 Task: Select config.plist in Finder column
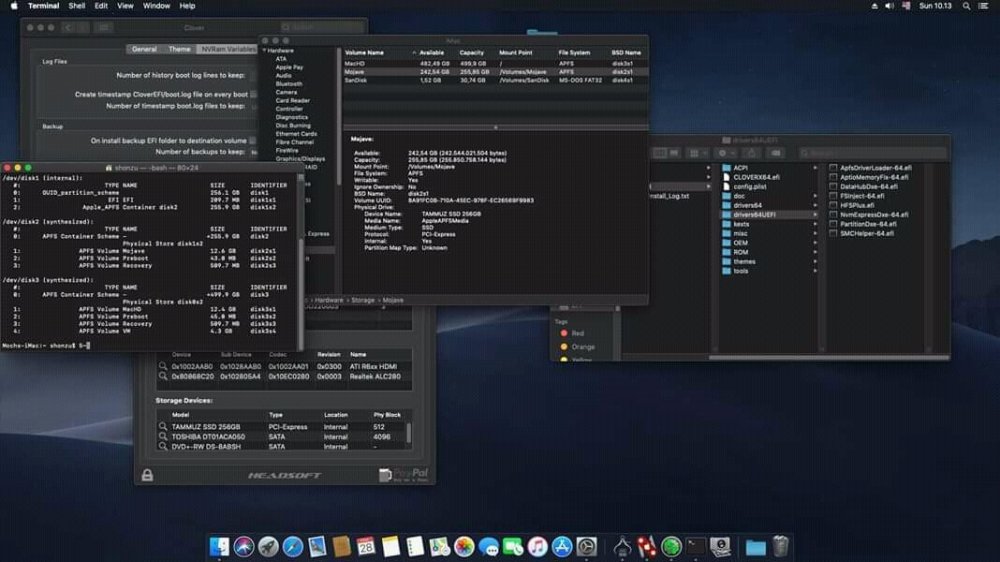[749, 187]
